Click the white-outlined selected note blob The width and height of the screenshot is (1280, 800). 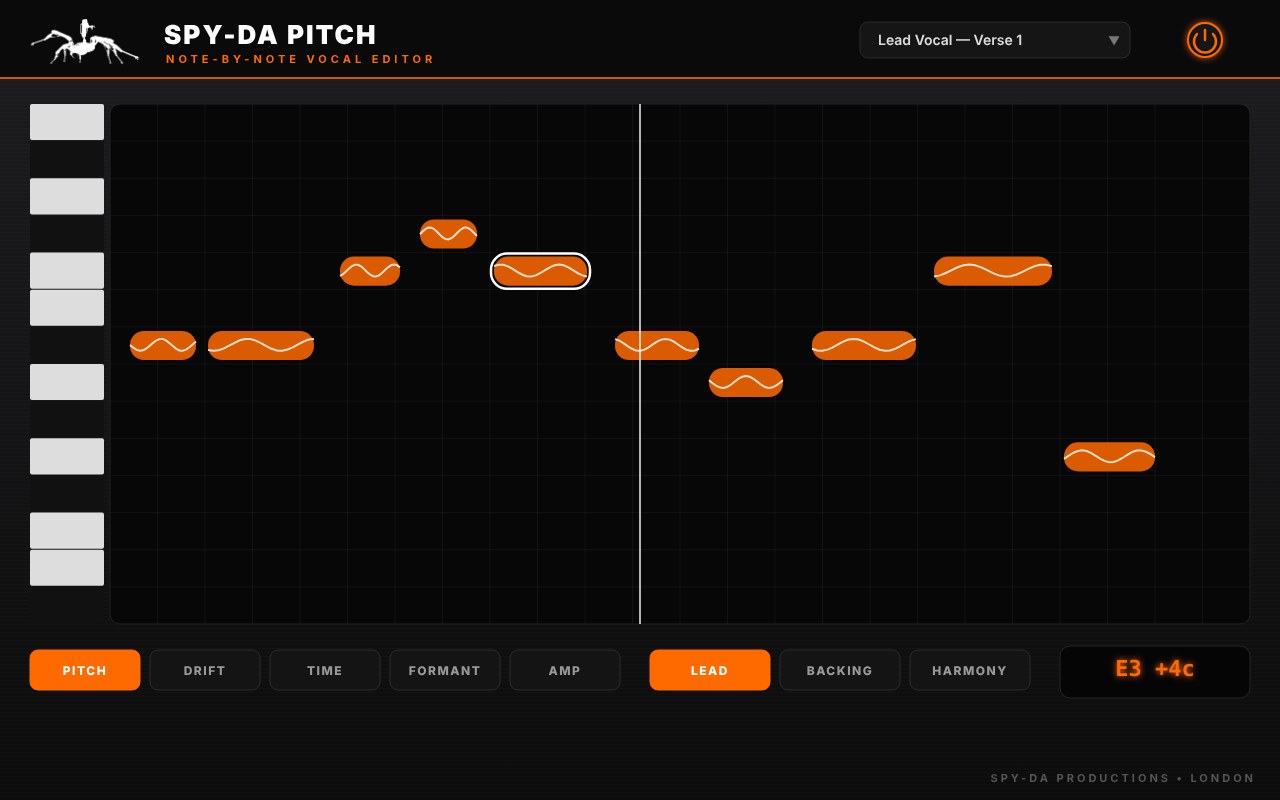click(x=540, y=271)
